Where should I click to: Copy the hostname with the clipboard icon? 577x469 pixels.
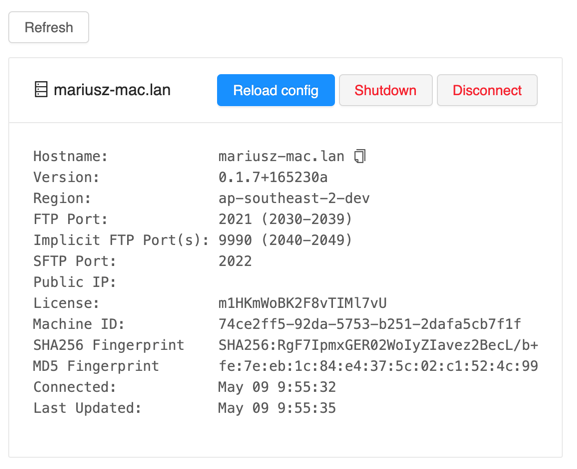click(x=360, y=156)
